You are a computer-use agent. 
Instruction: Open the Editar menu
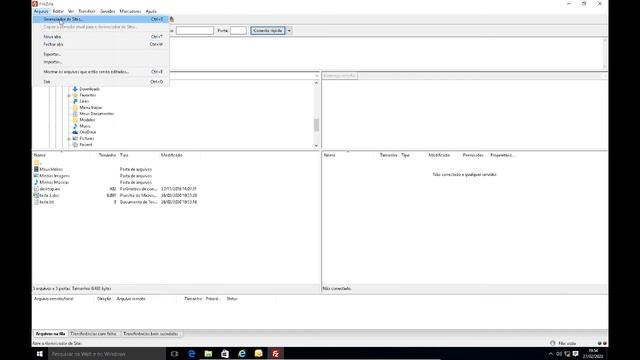coord(58,11)
